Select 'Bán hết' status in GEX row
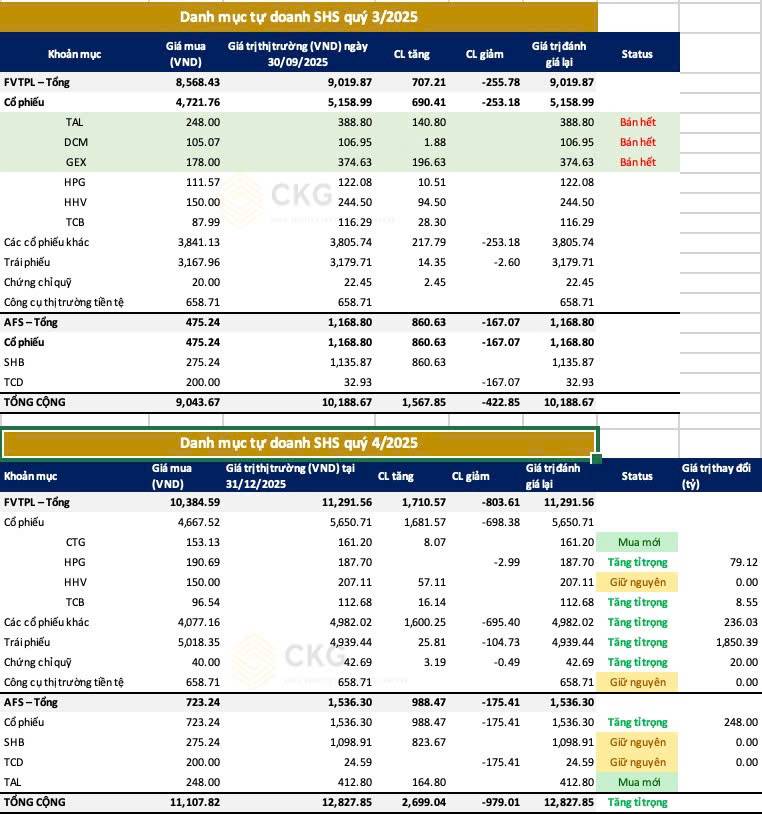Screen dimensions: 762x814 [x=638, y=162]
